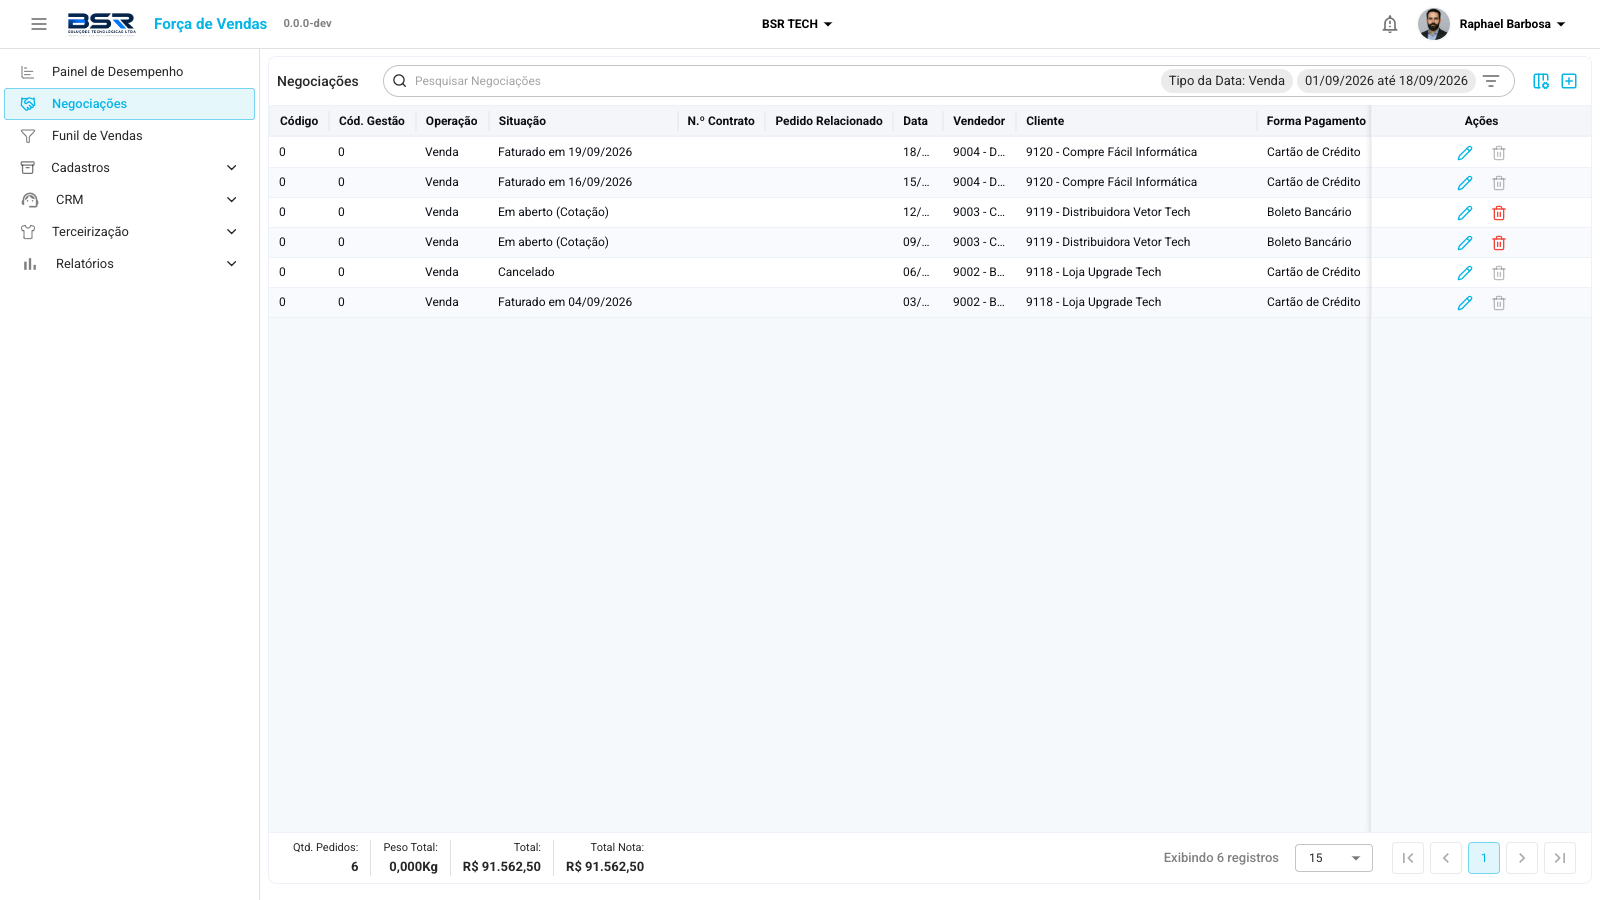Image resolution: width=1600 pixels, height=900 pixels.
Task: Select page 1 in pagination
Action: coord(1484,858)
